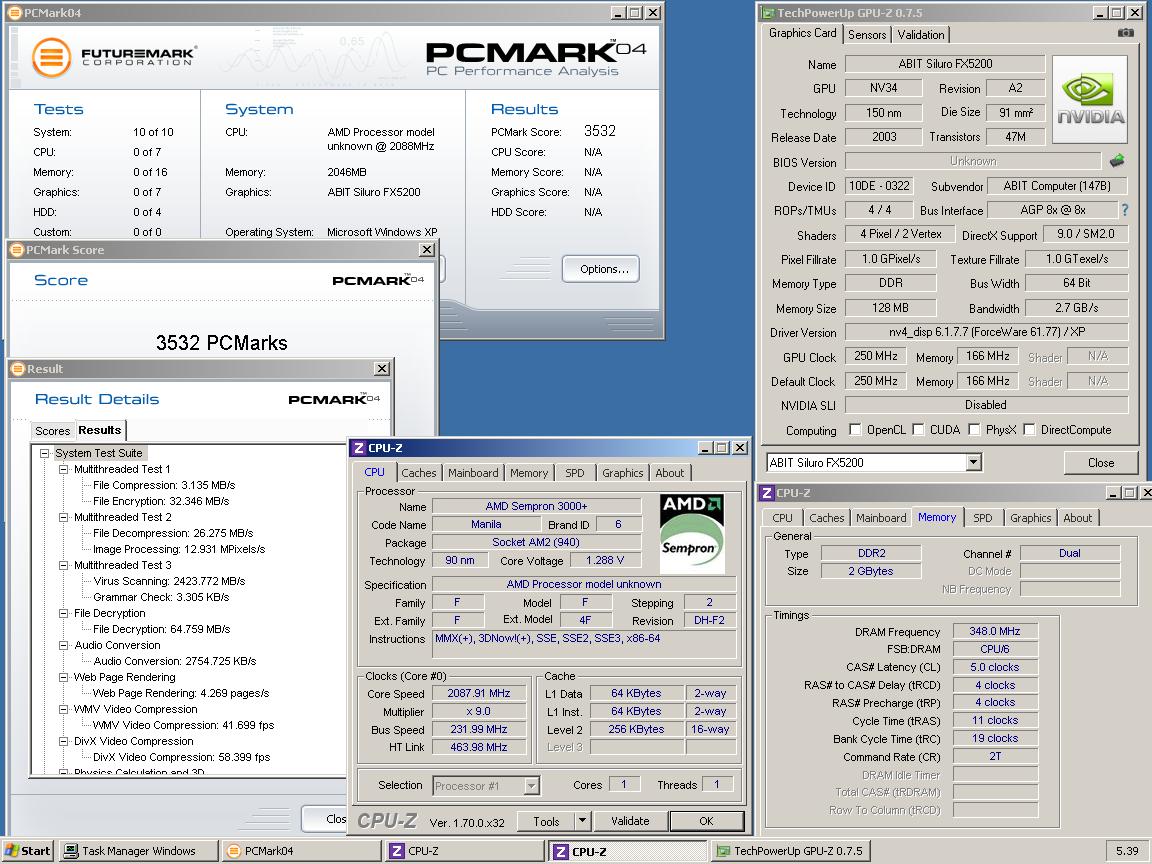Viewport: 1152px width, 864px height.
Task: Click the PCMark Score window title icon
Action: tap(18, 250)
